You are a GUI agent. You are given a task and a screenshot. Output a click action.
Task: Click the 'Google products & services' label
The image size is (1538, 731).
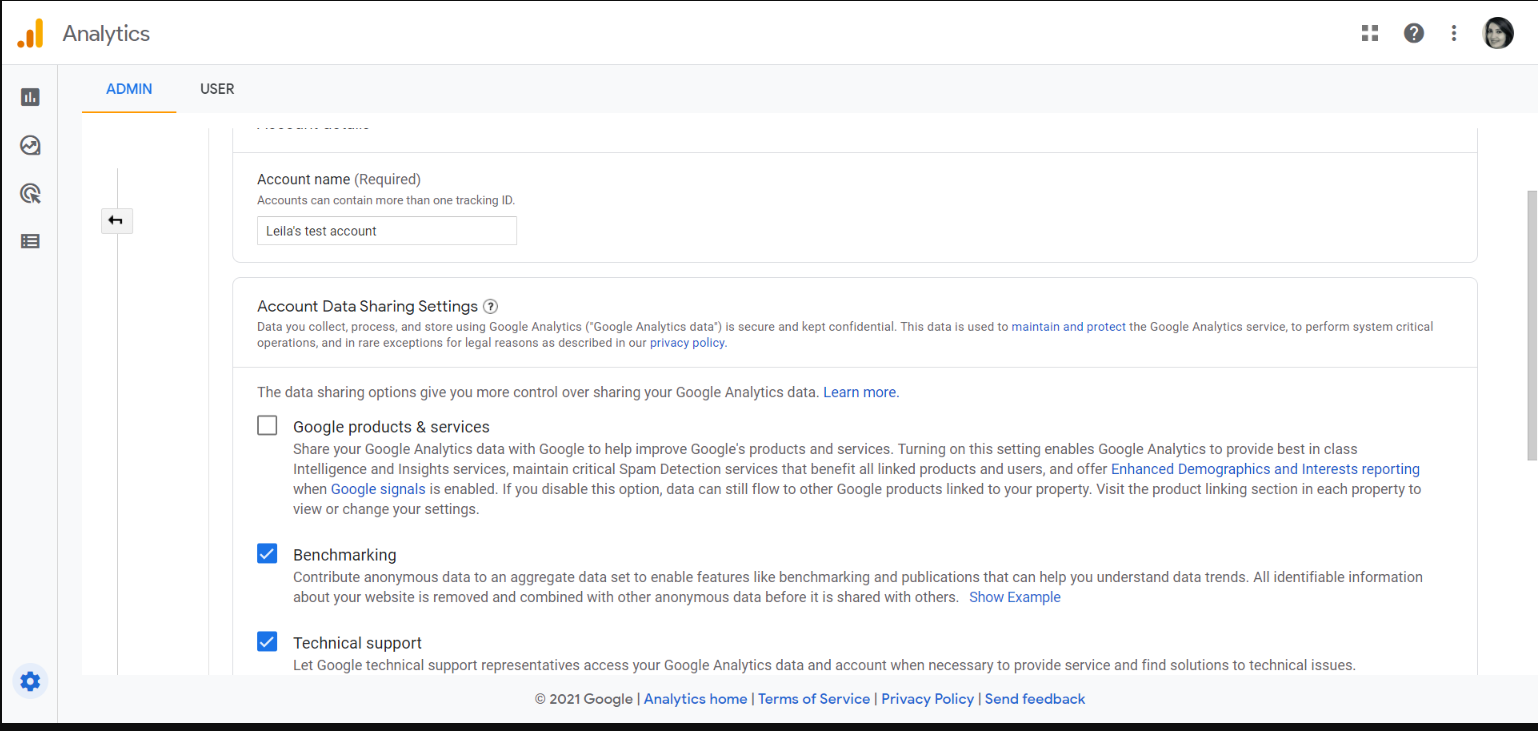pyautogui.click(x=391, y=427)
